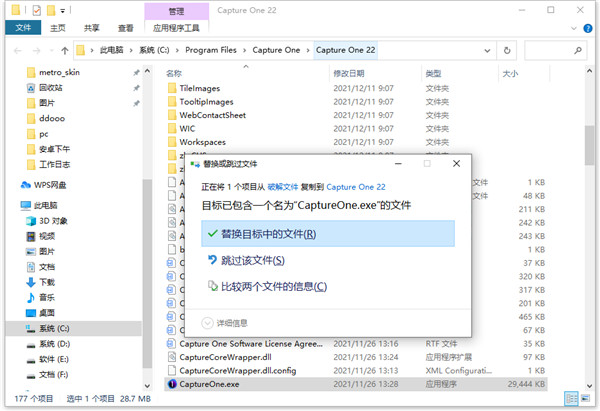Click Program Files breadcrumb

[x=211, y=50]
